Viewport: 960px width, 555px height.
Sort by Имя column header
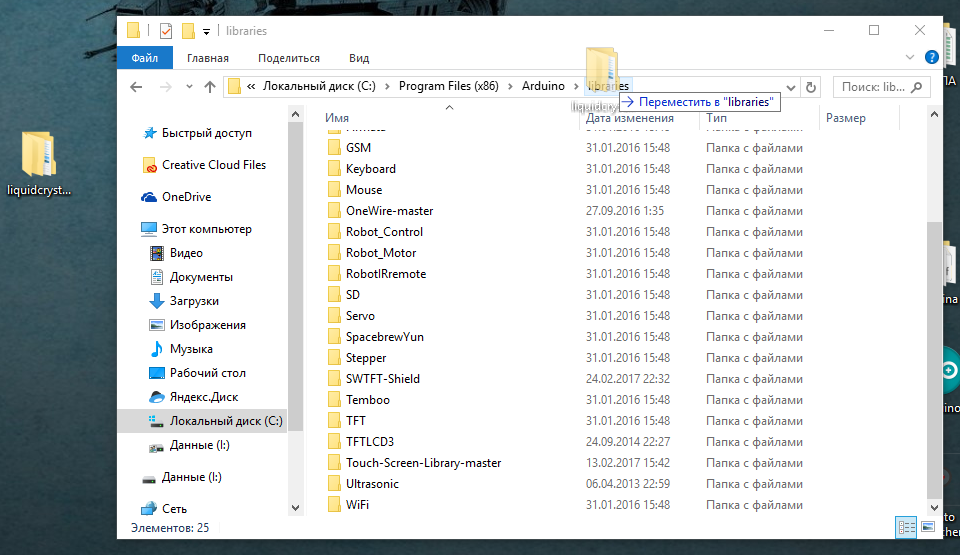[337, 118]
